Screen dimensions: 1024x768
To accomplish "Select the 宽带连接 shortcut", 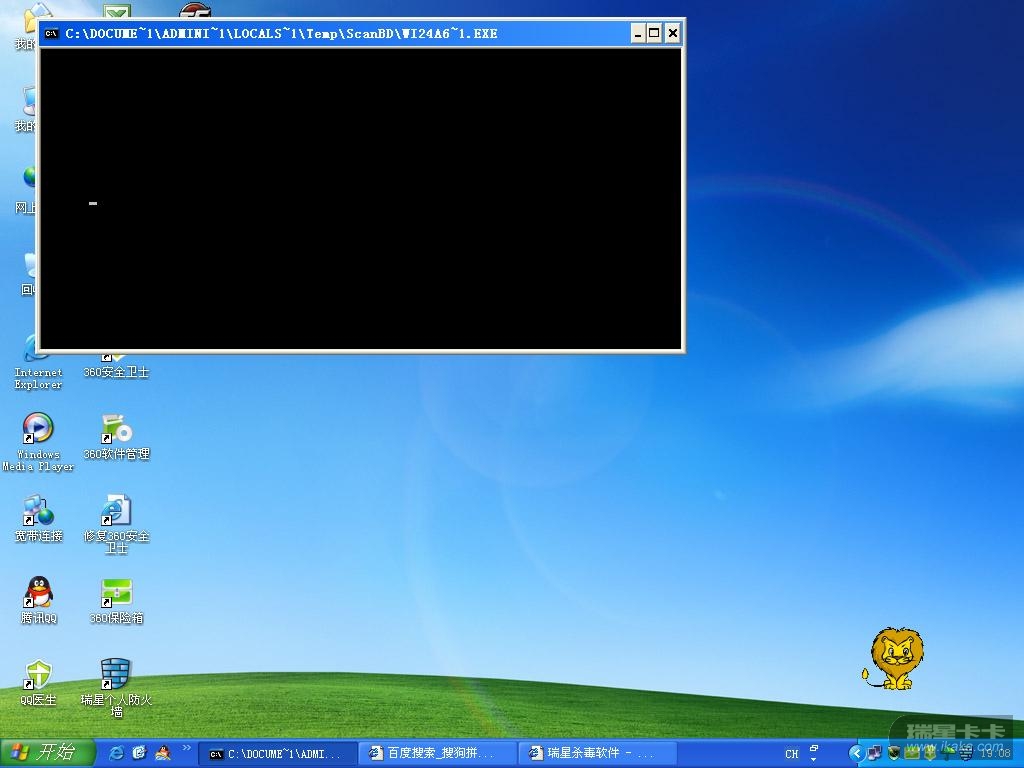I will [x=38, y=519].
